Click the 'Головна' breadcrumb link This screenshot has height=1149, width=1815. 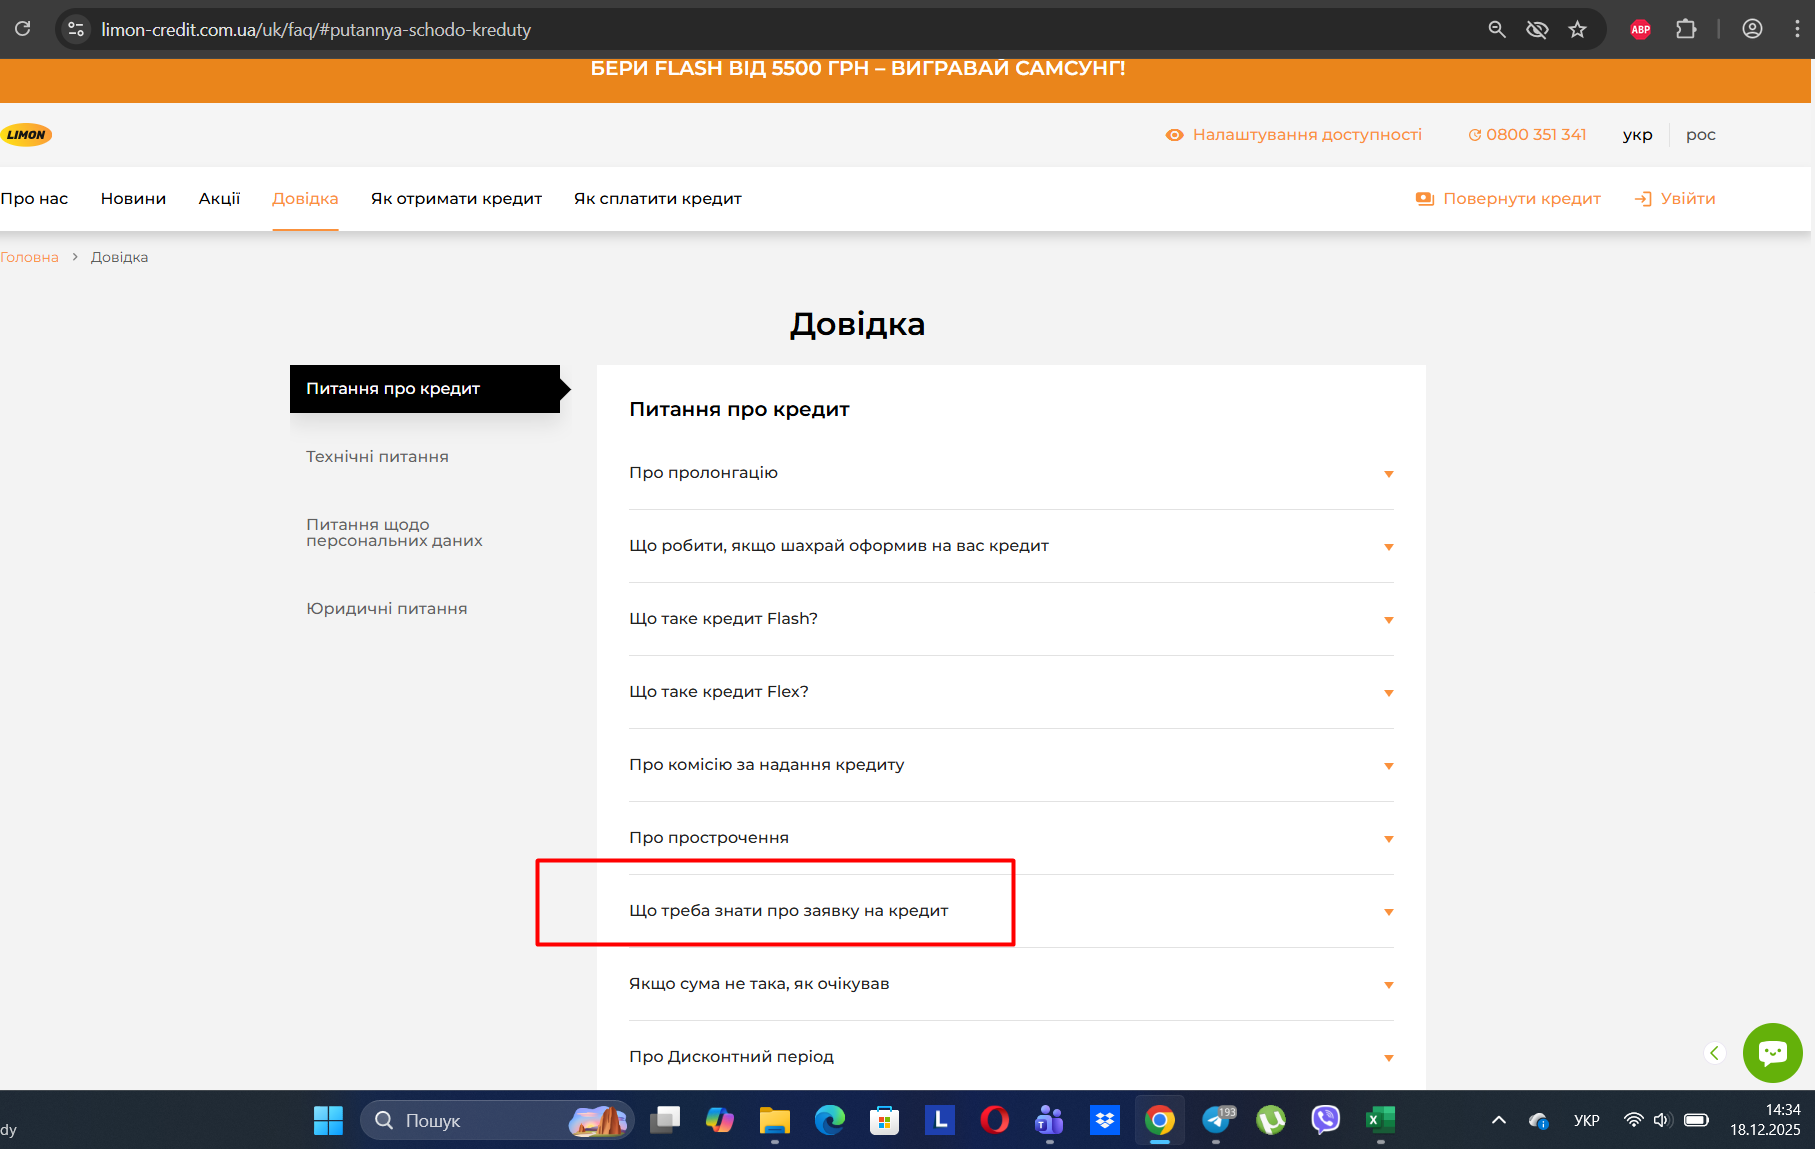coord(29,257)
